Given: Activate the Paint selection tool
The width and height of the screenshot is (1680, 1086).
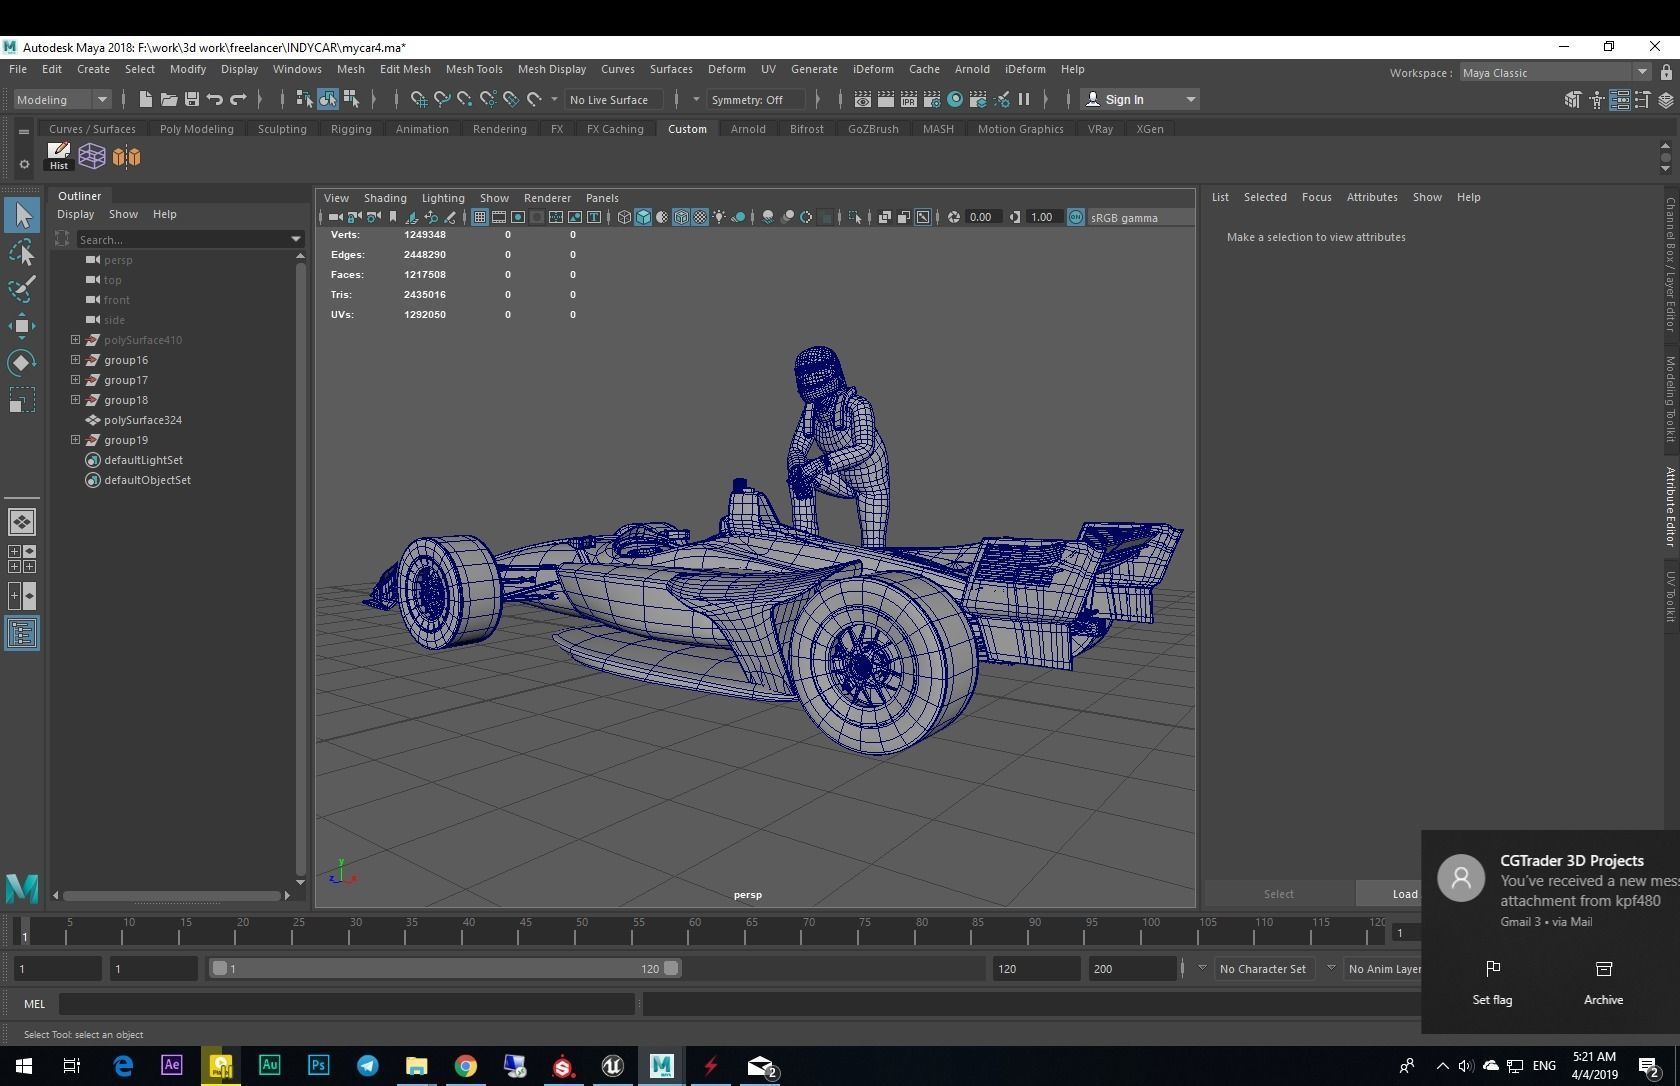Looking at the screenshot, I should 22,289.
